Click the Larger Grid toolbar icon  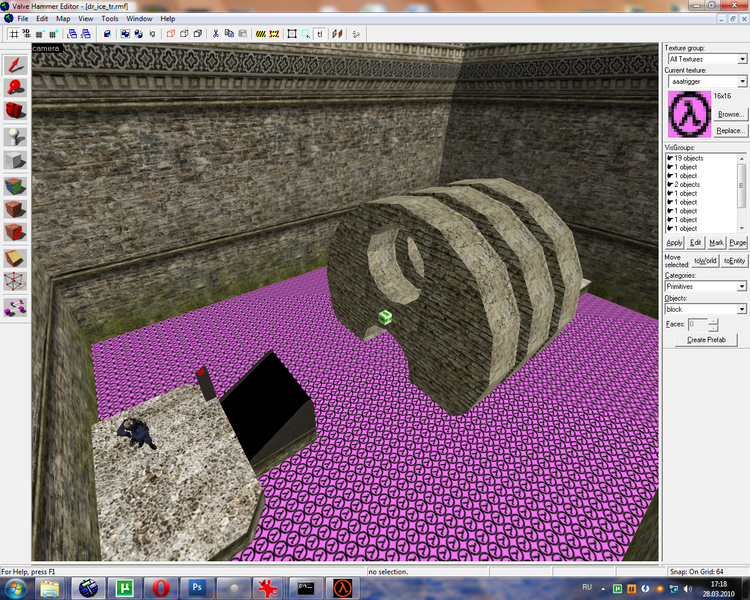point(53,33)
